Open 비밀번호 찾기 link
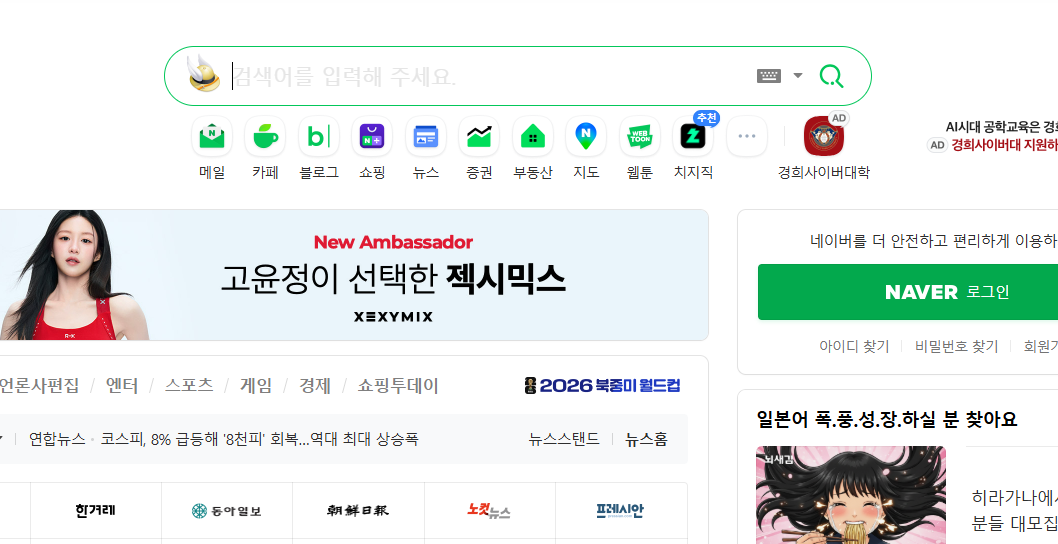Image resolution: width=1058 pixels, height=544 pixels. (x=956, y=346)
